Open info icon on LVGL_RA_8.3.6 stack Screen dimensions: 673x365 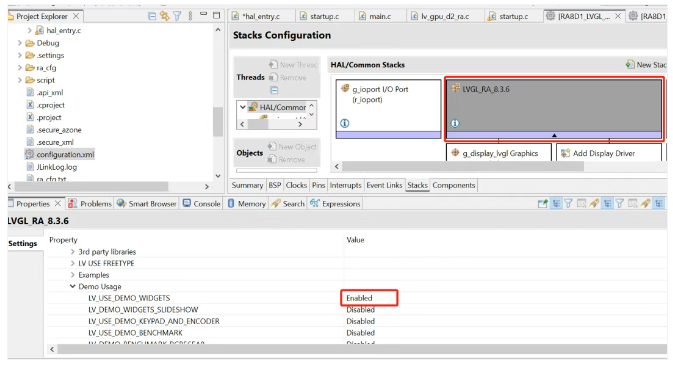tap(455, 123)
